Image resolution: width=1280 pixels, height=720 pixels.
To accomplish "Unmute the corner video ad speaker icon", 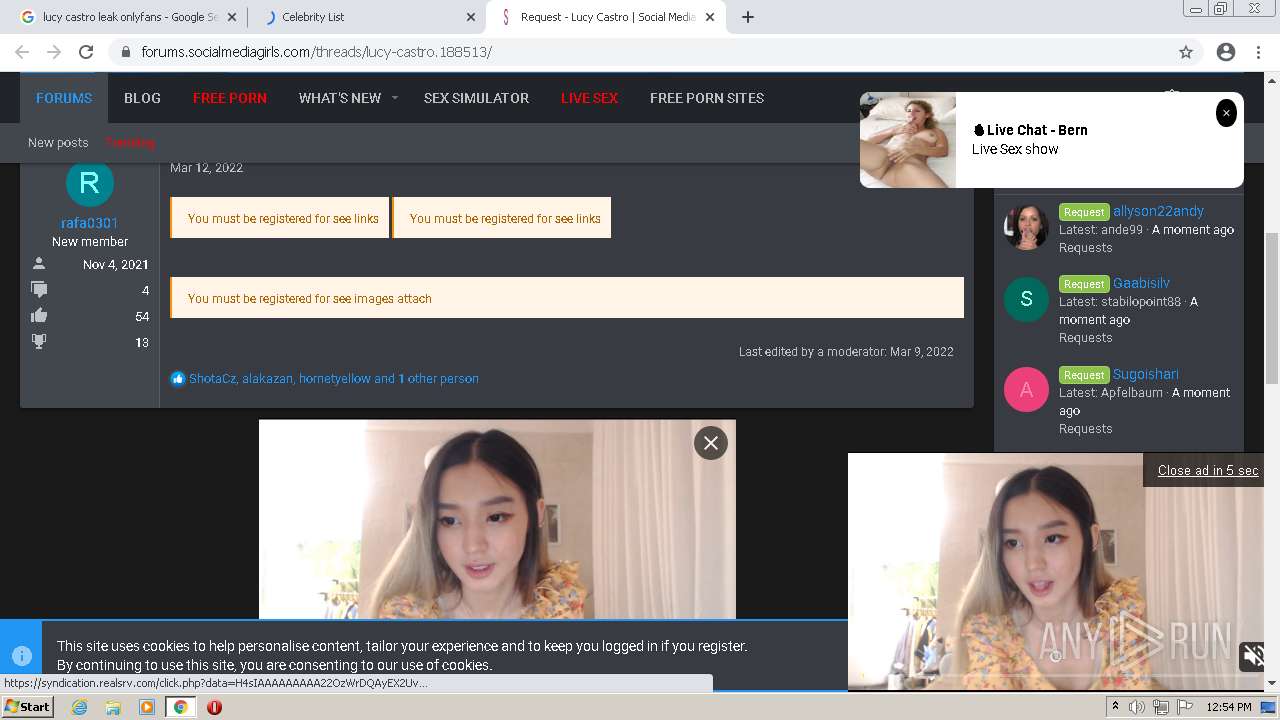I will click(1253, 655).
